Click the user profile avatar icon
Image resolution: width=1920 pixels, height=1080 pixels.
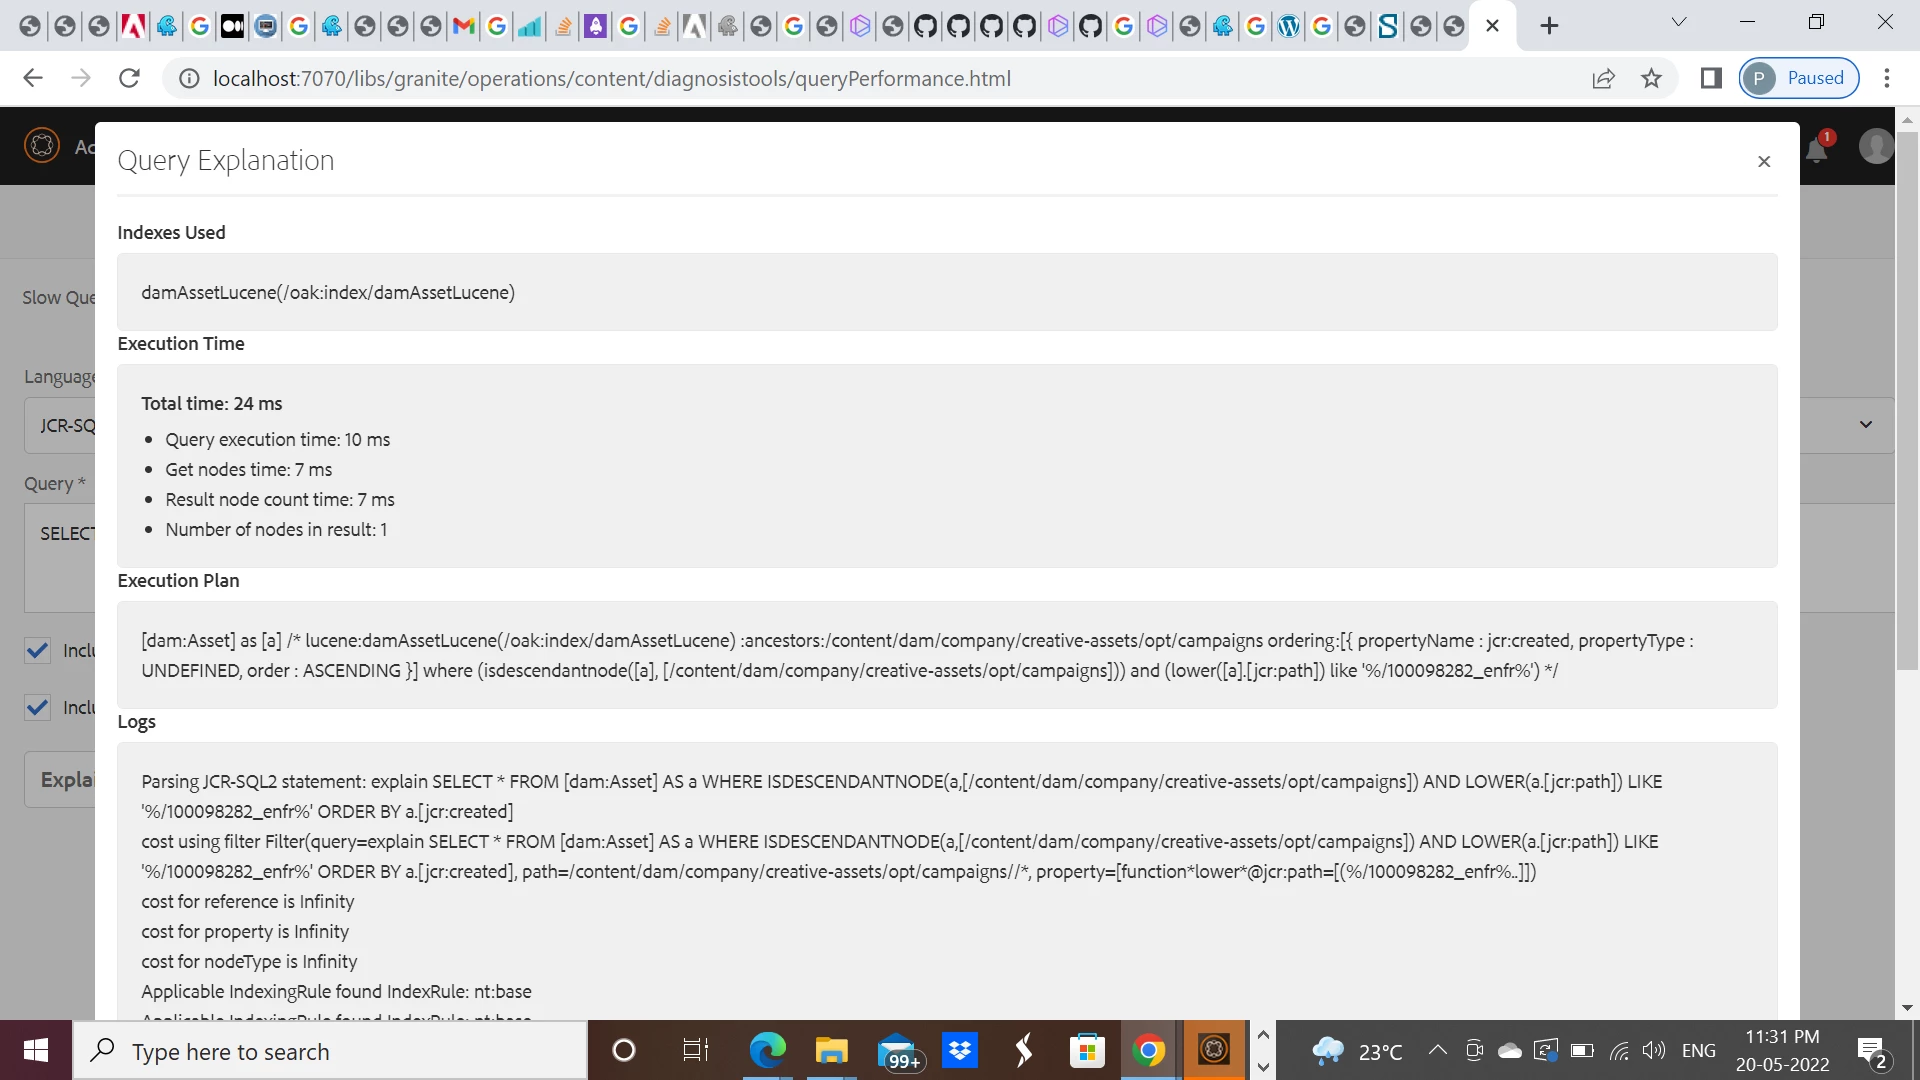coord(1875,147)
